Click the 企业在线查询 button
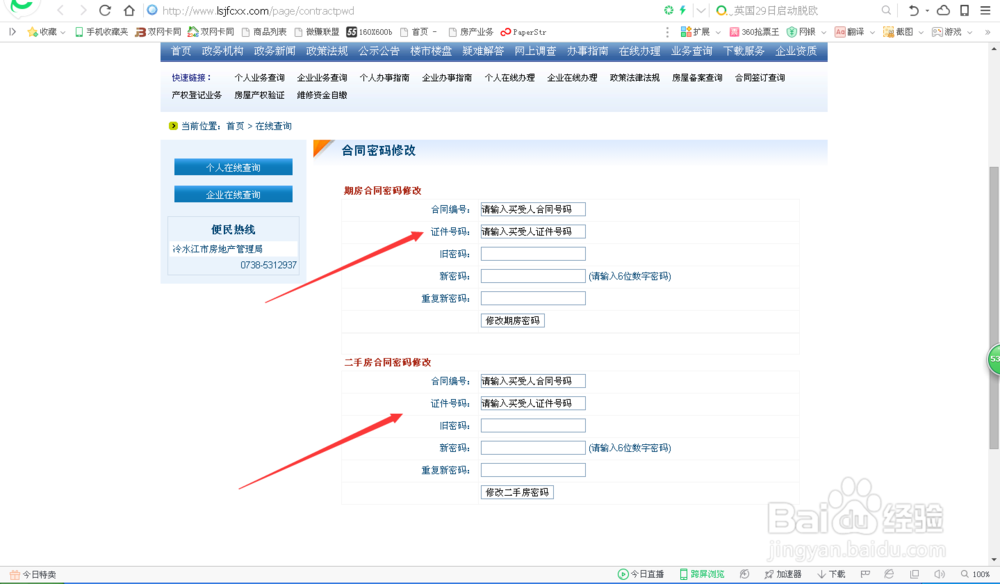Image resolution: width=1000 pixels, height=584 pixels. coord(233,194)
